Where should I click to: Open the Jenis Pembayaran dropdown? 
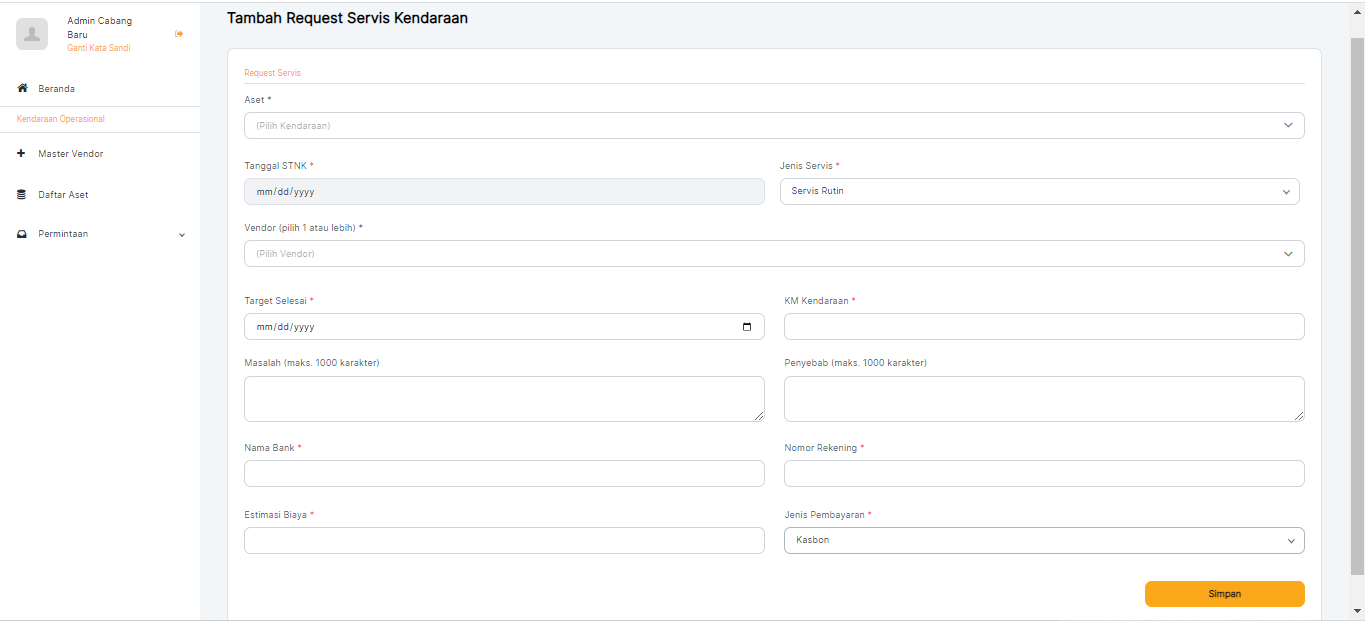click(x=1043, y=541)
